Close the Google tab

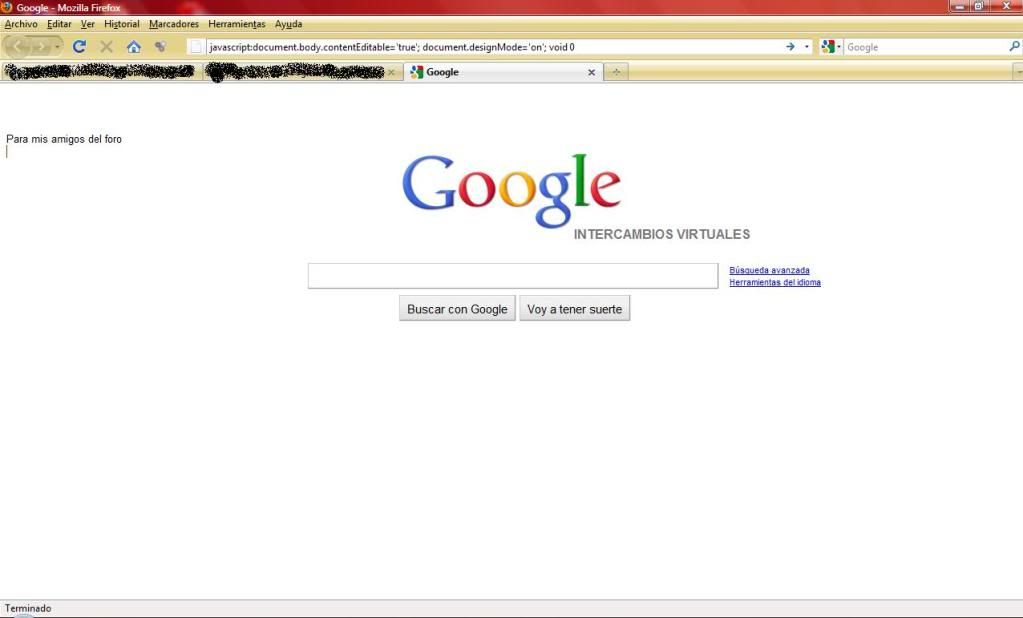pyautogui.click(x=592, y=72)
